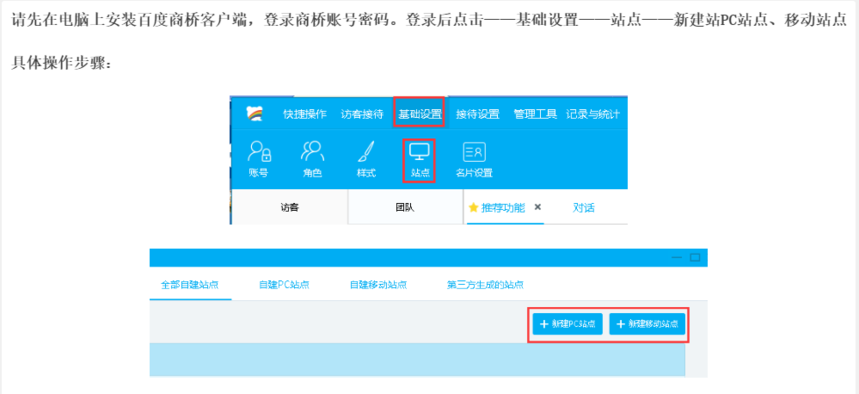859x394 pixels.
Task: Open the 管理工具 menu
Action: pos(535,114)
